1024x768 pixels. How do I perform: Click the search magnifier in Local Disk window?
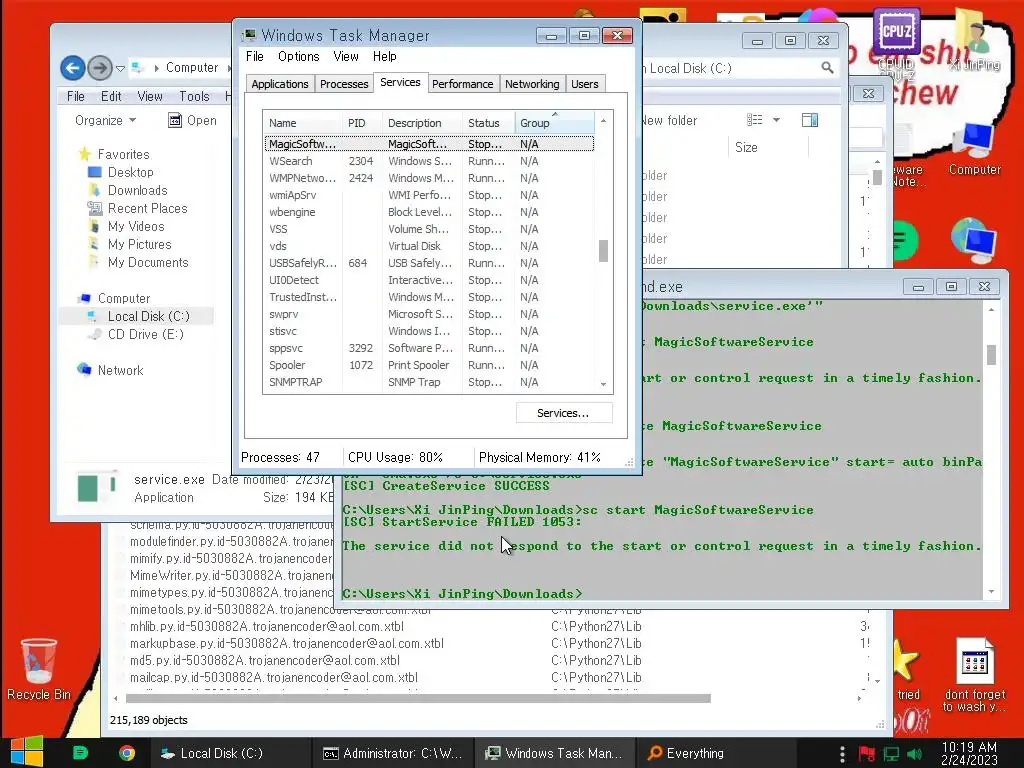(827, 67)
